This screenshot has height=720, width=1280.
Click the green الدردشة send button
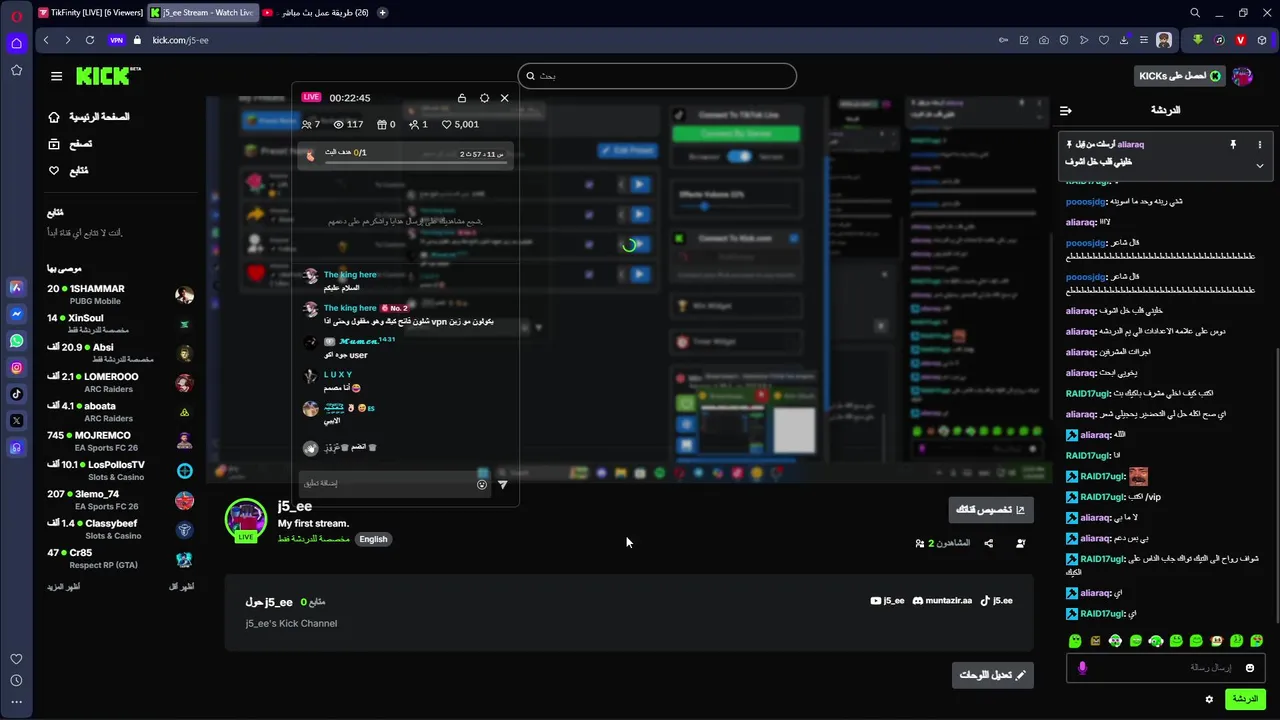click(1245, 699)
